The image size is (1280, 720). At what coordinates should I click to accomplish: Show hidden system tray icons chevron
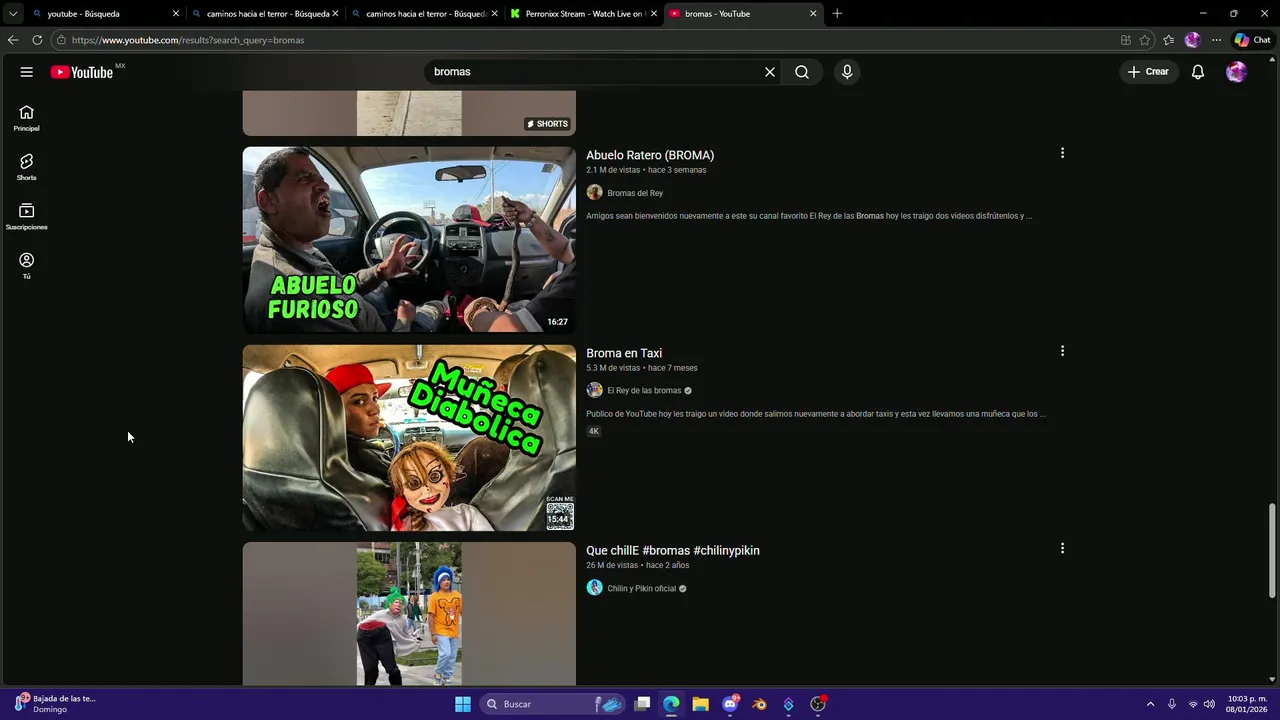click(1150, 704)
